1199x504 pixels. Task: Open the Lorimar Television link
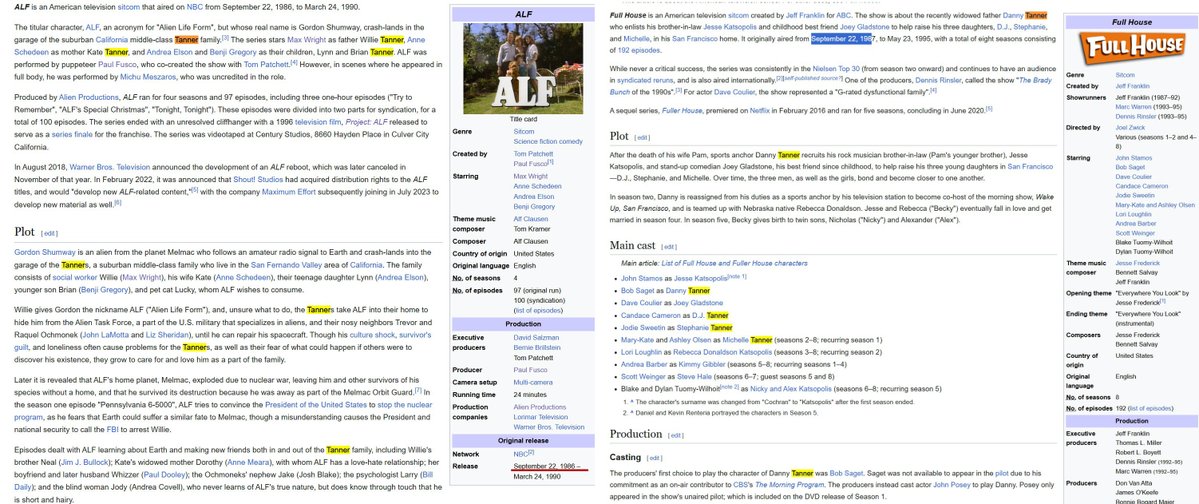click(541, 417)
